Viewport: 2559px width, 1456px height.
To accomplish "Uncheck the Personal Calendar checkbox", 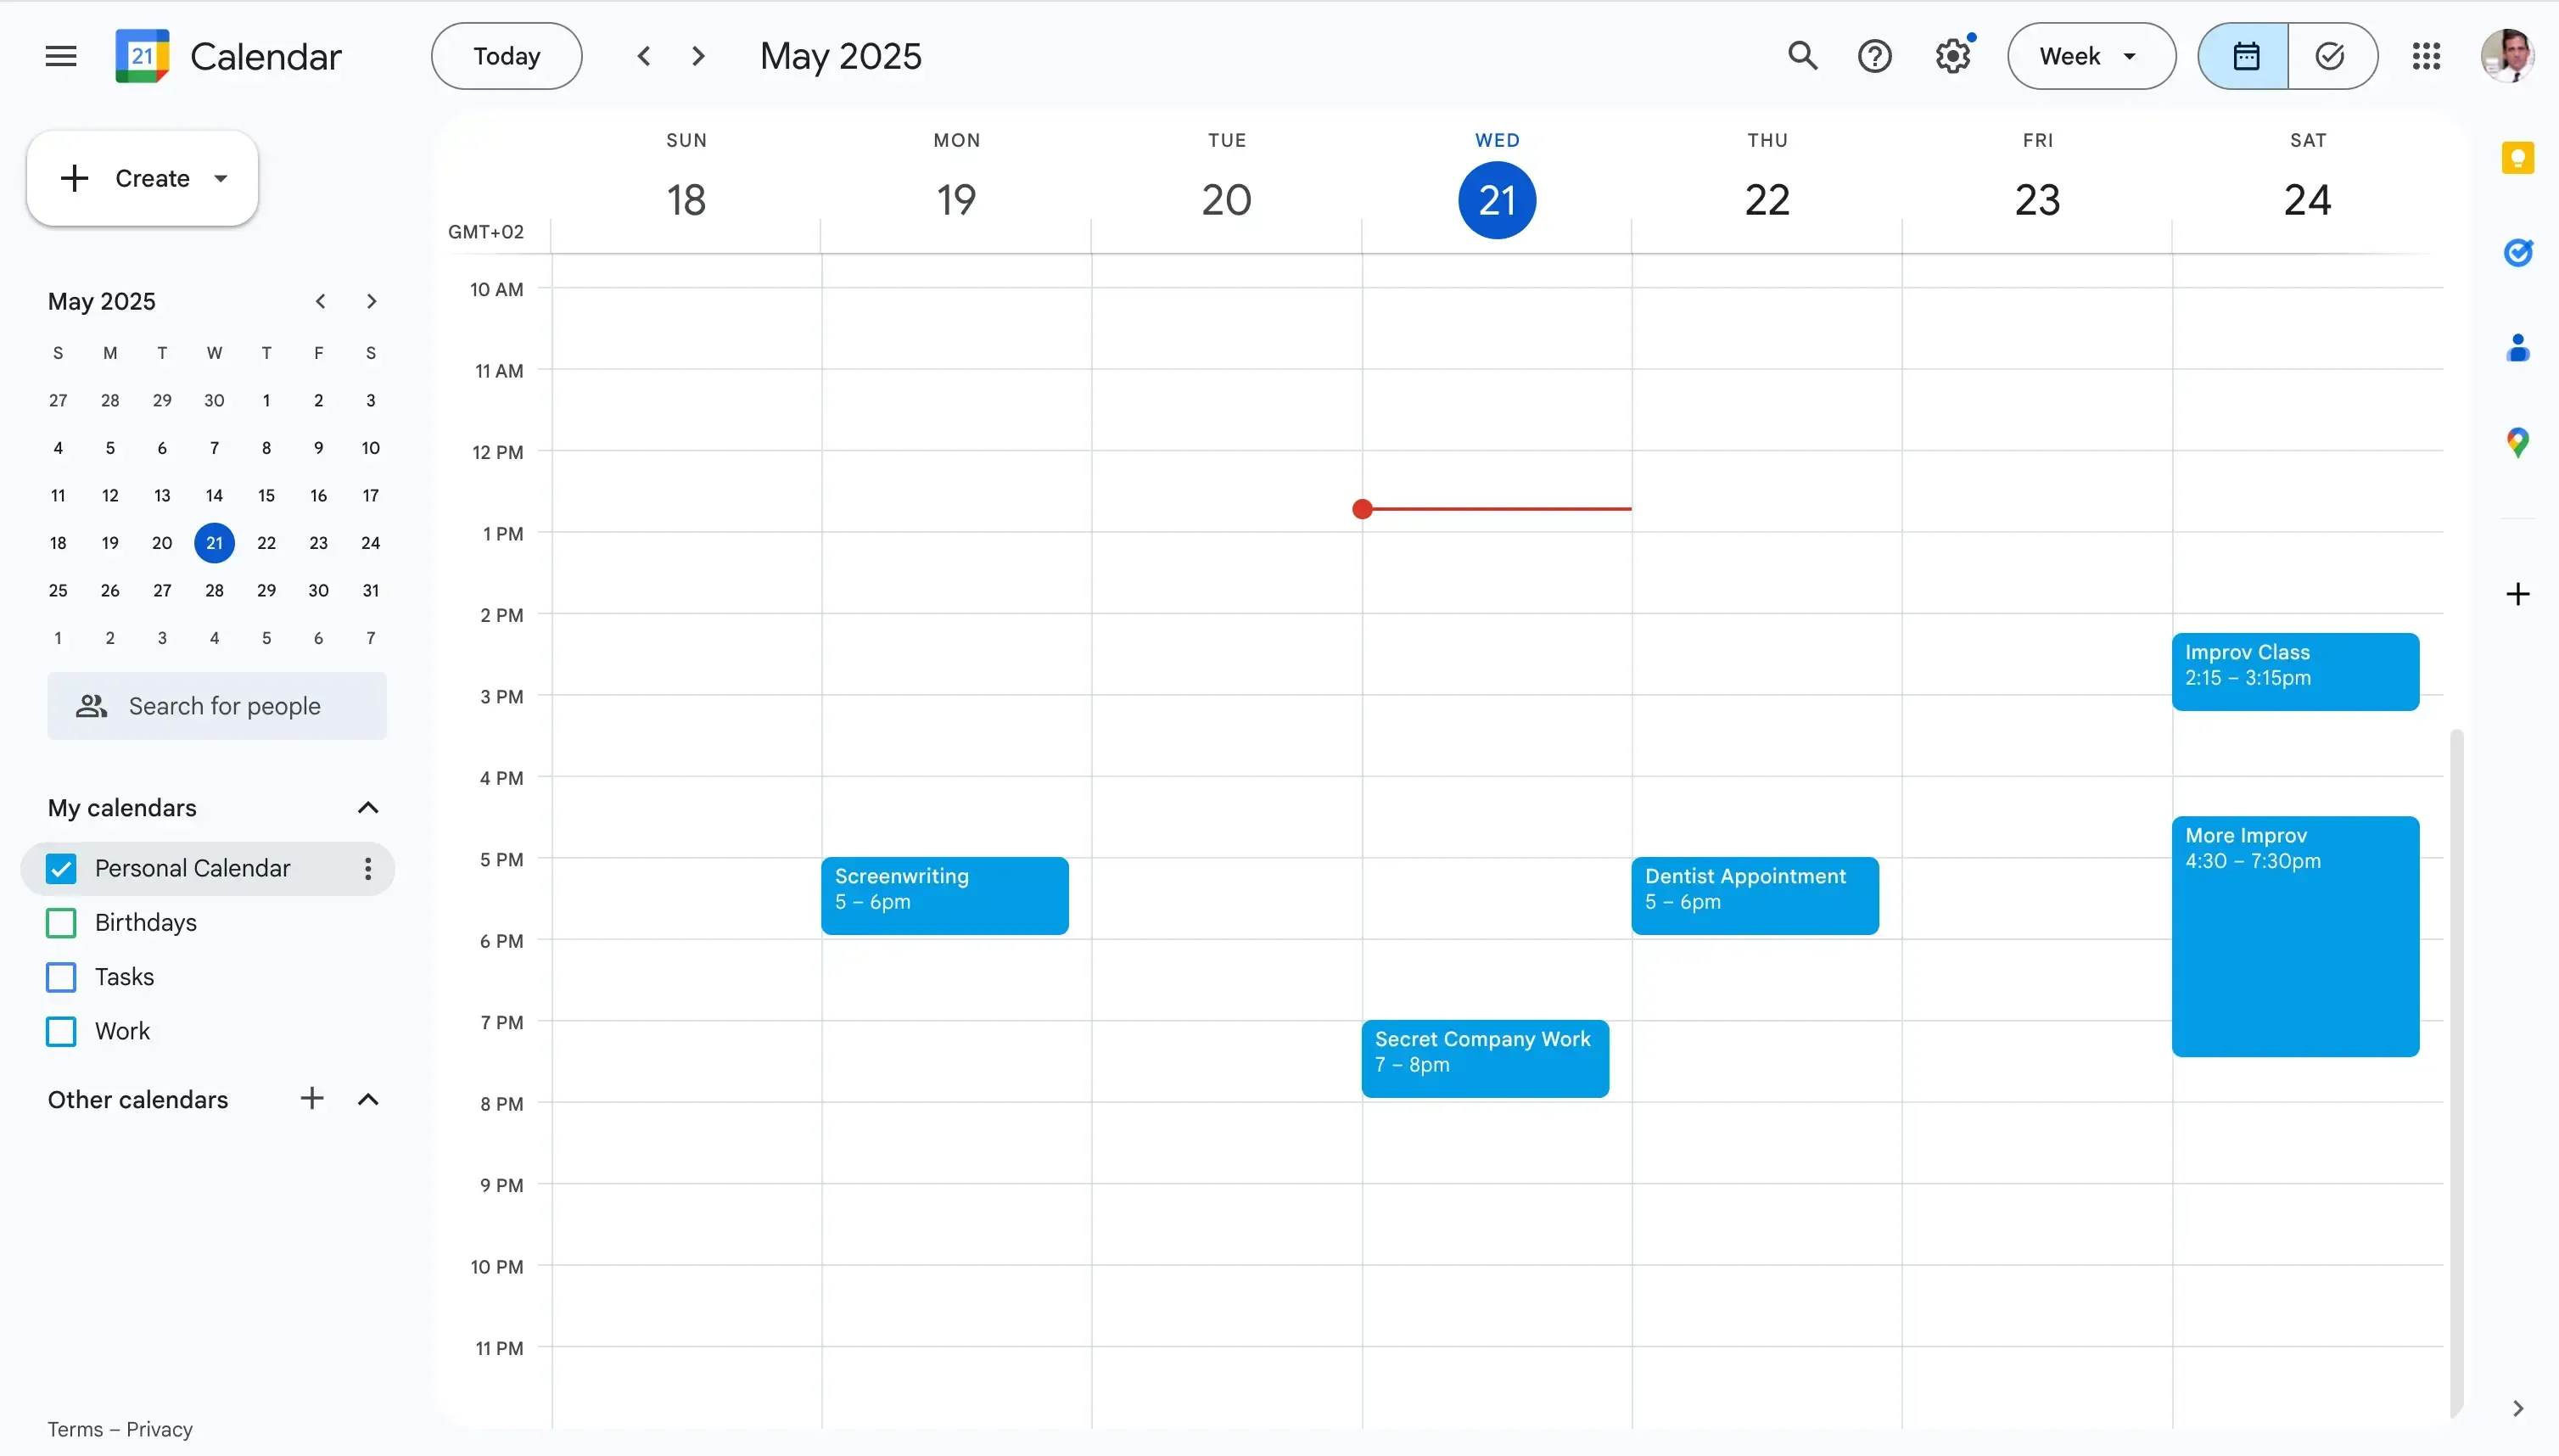I will 60,868.
